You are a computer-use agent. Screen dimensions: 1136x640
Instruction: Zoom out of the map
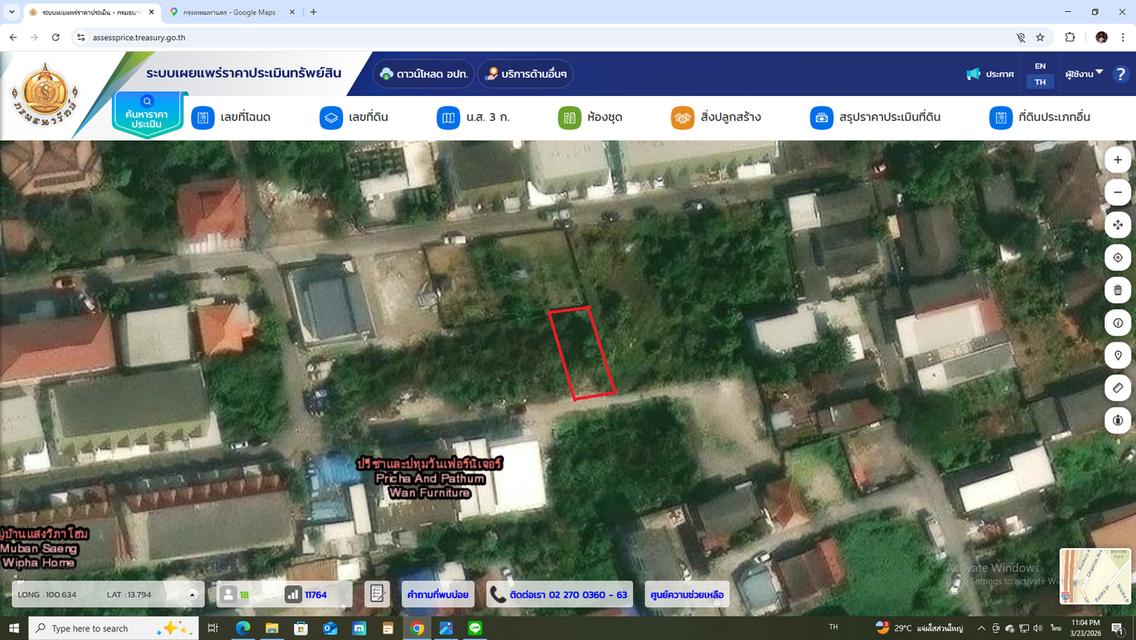1118,192
